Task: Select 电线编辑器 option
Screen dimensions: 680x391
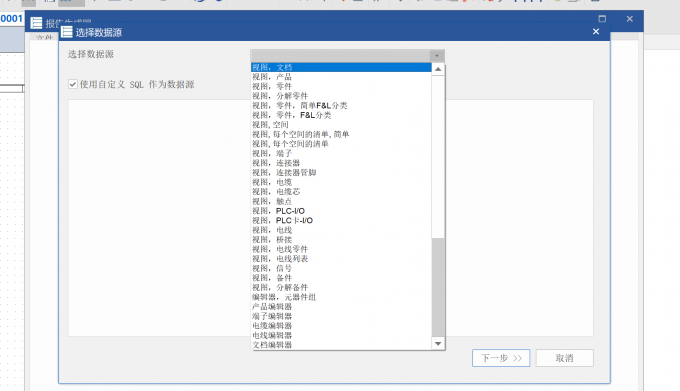Action: pos(341,335)
